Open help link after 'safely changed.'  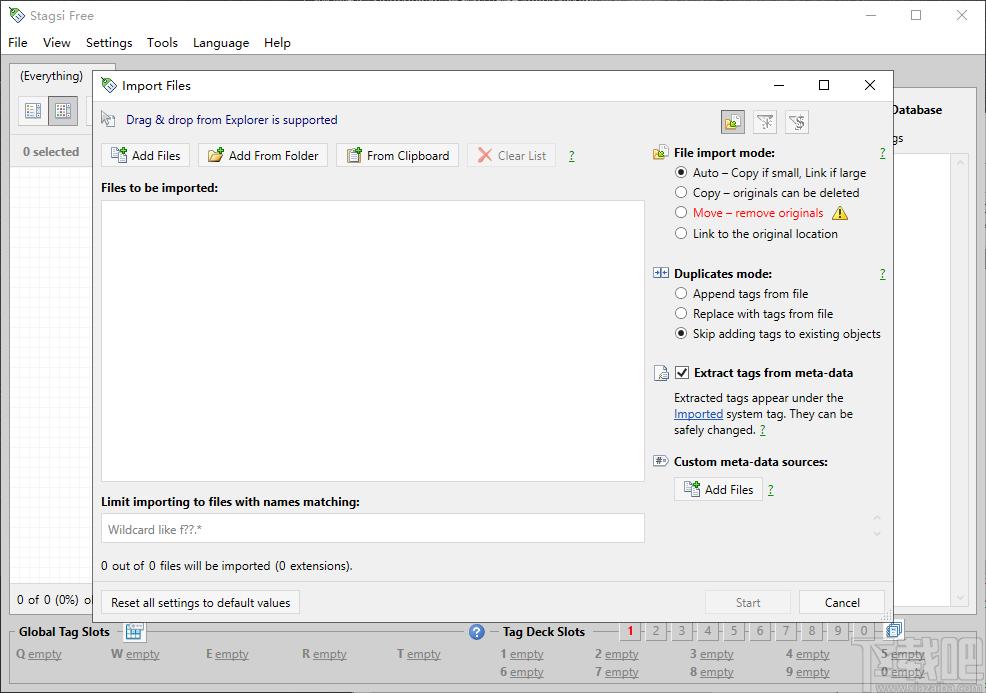click(x=763, y=430)
